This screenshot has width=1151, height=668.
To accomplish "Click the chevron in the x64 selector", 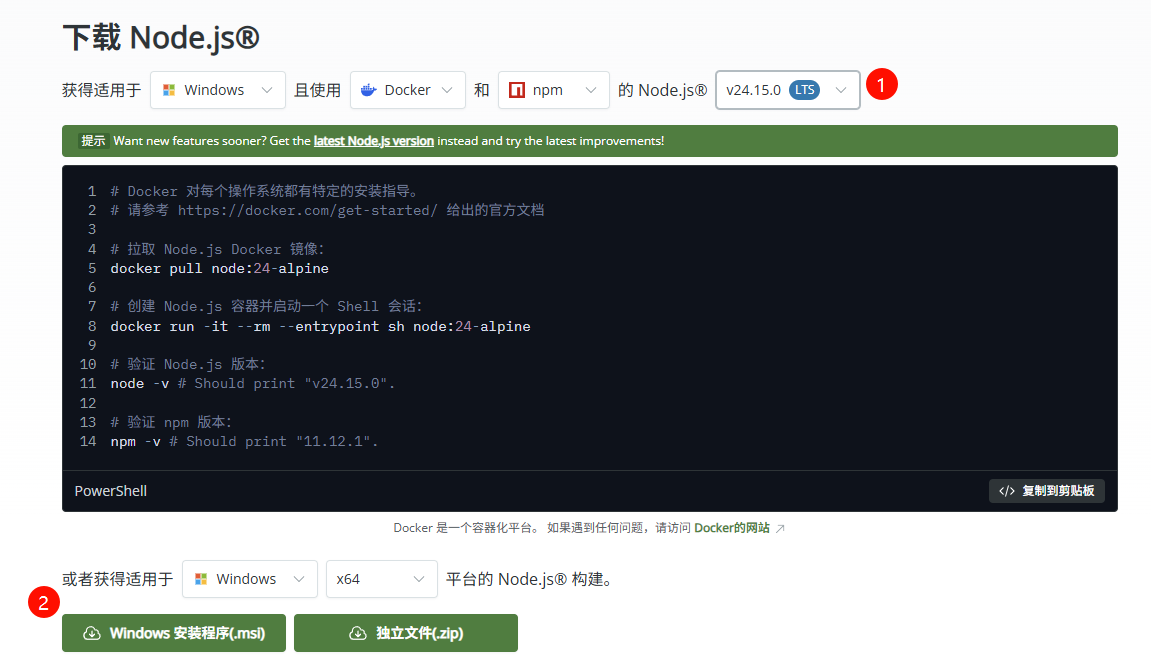I will pyautogui.click(x=419, y=579).
